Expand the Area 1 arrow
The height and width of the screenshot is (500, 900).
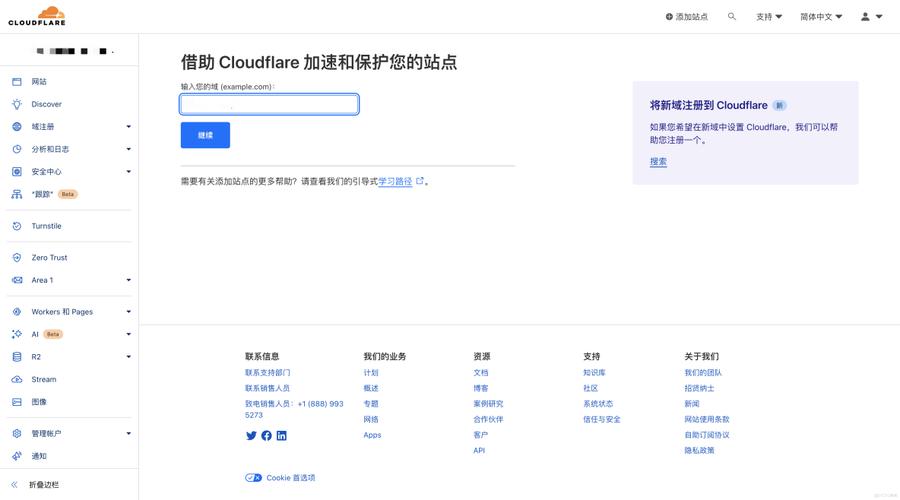click(129, 280)
